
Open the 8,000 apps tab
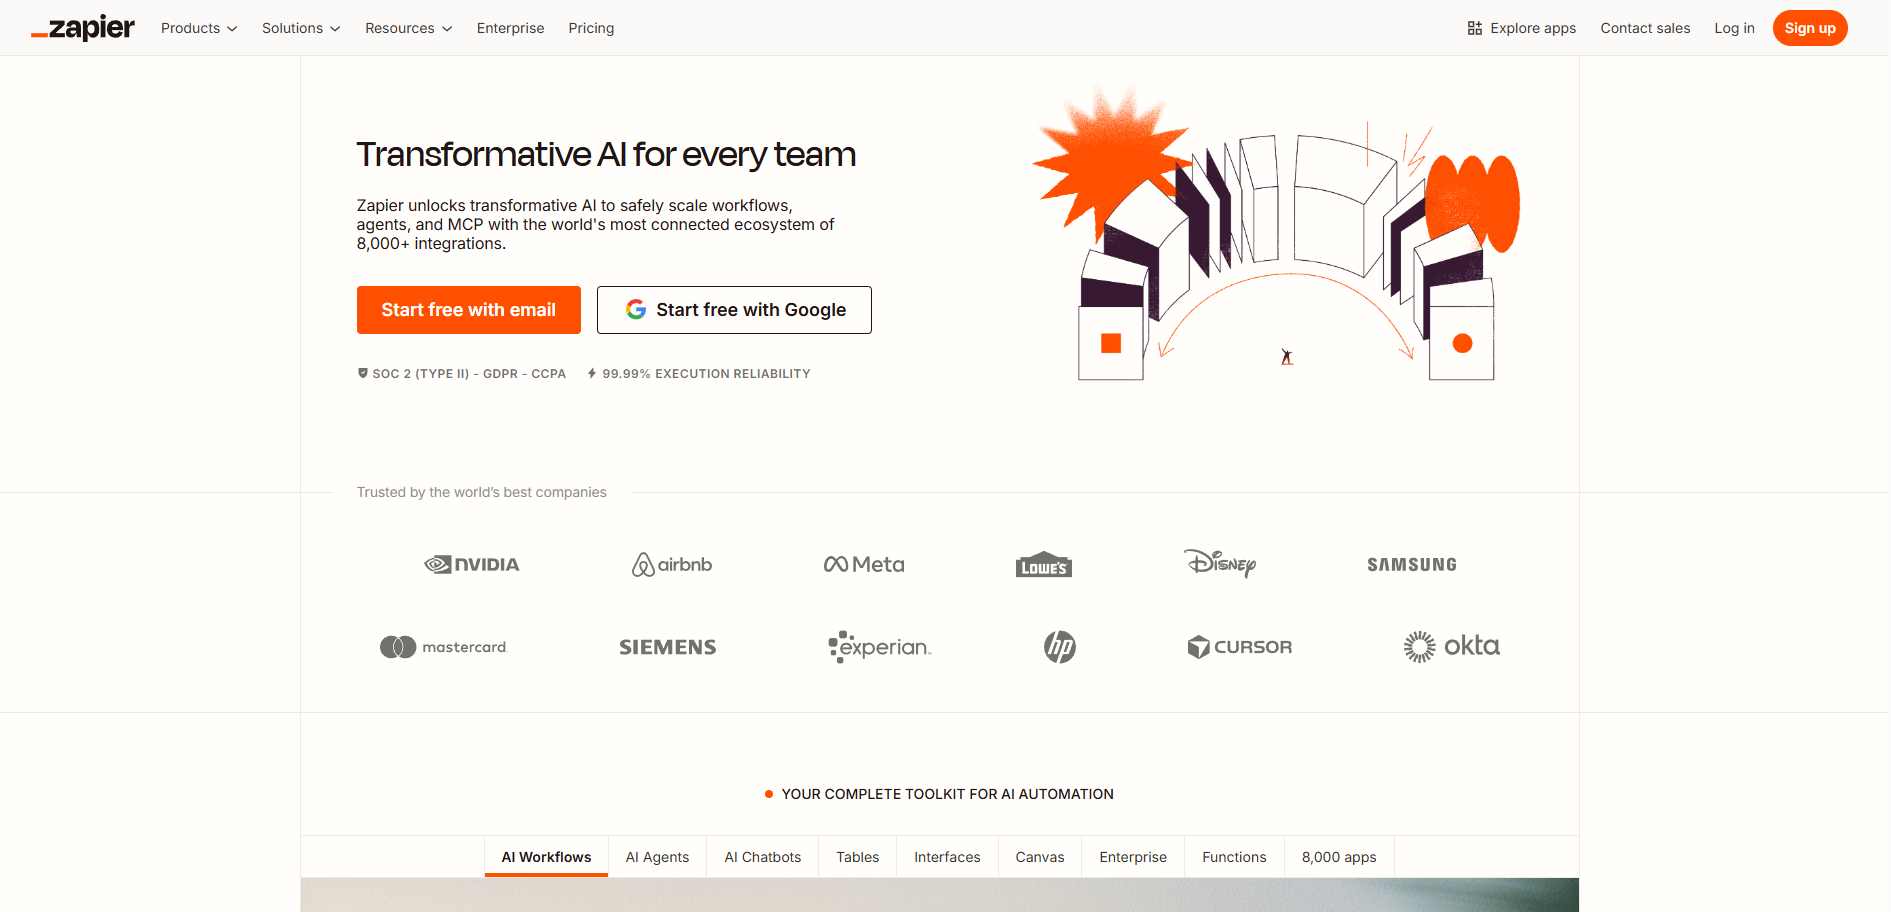click(x=1338, y=857)
